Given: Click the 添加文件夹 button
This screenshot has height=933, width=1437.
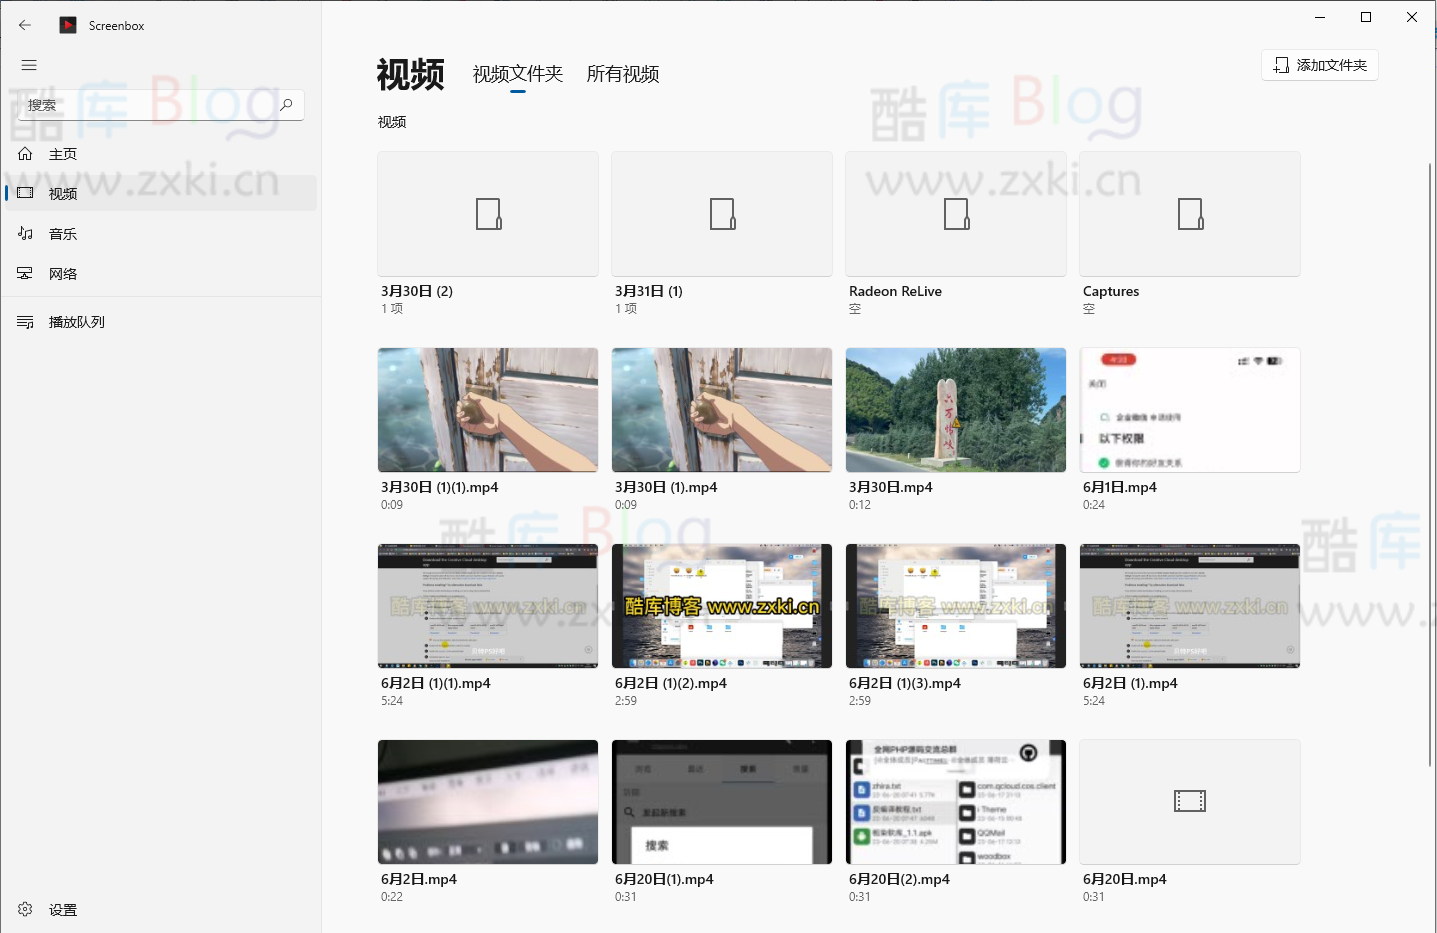Looking at the screenshot, I should pyautogui.click(x=1319, y=64).
